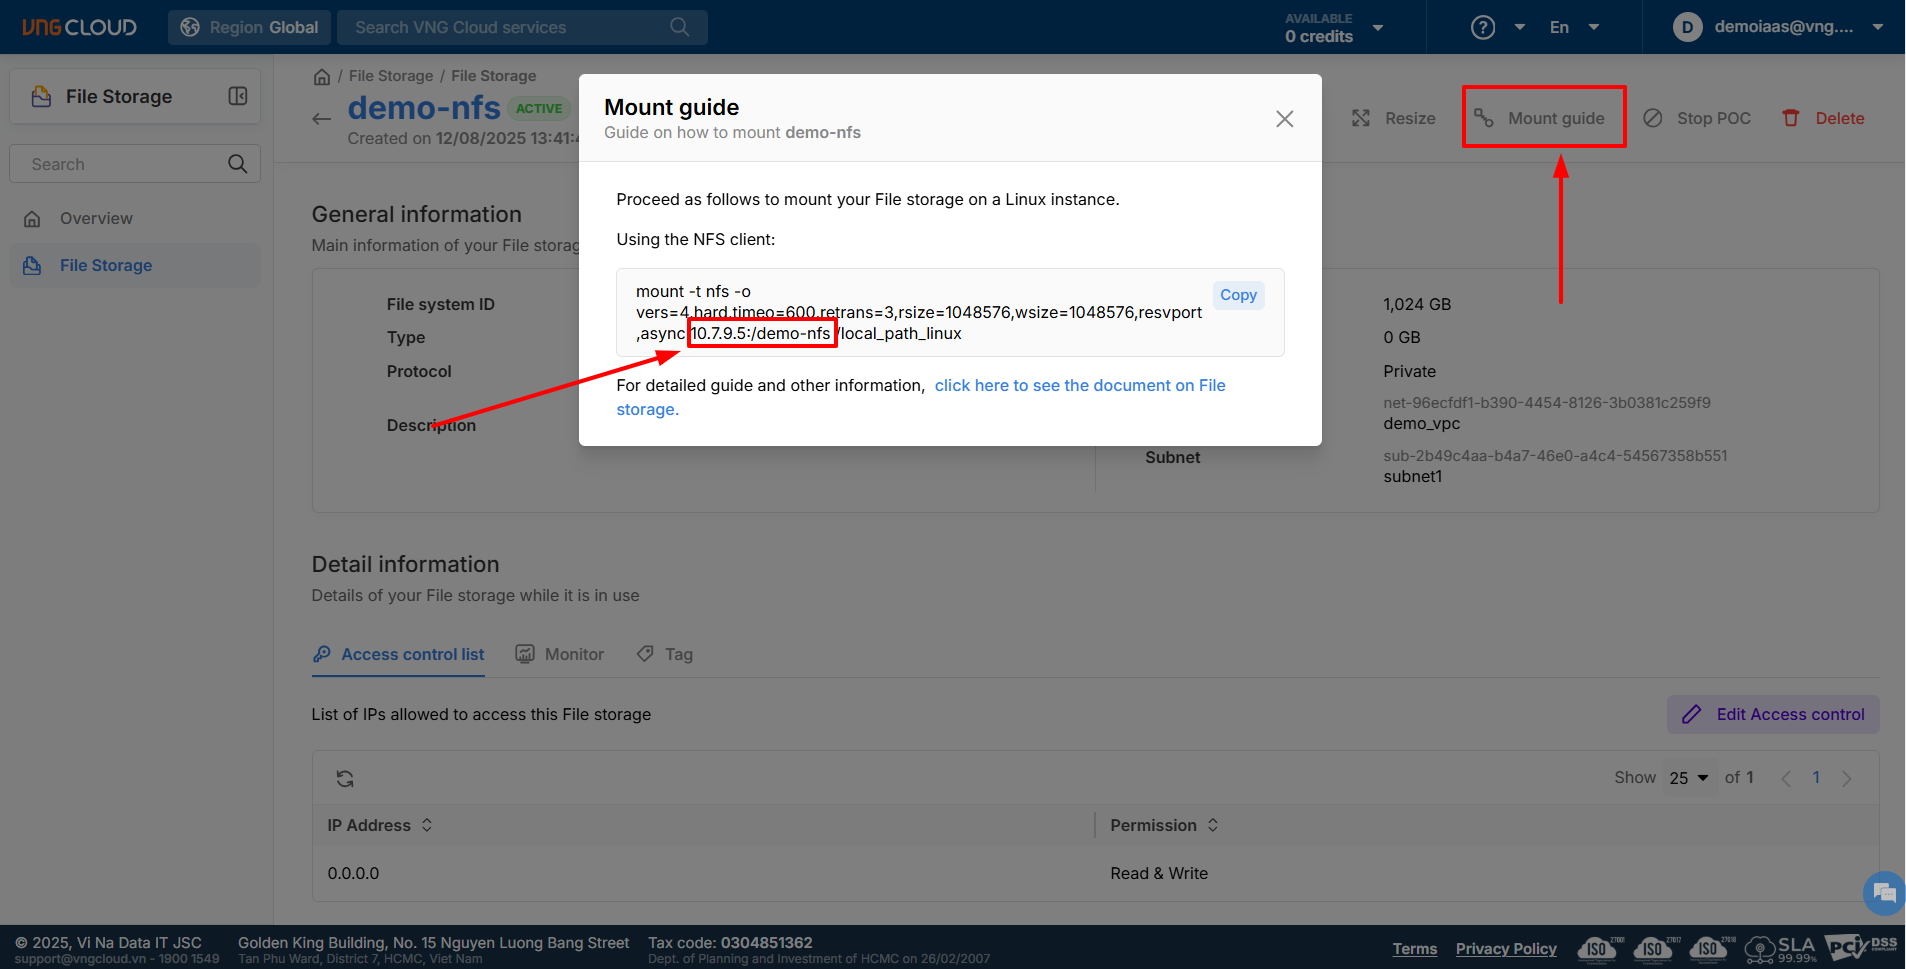This screenshot has height=969, width=1906.
Task: Open the File storage documentation link
Action: point(1079,386)
